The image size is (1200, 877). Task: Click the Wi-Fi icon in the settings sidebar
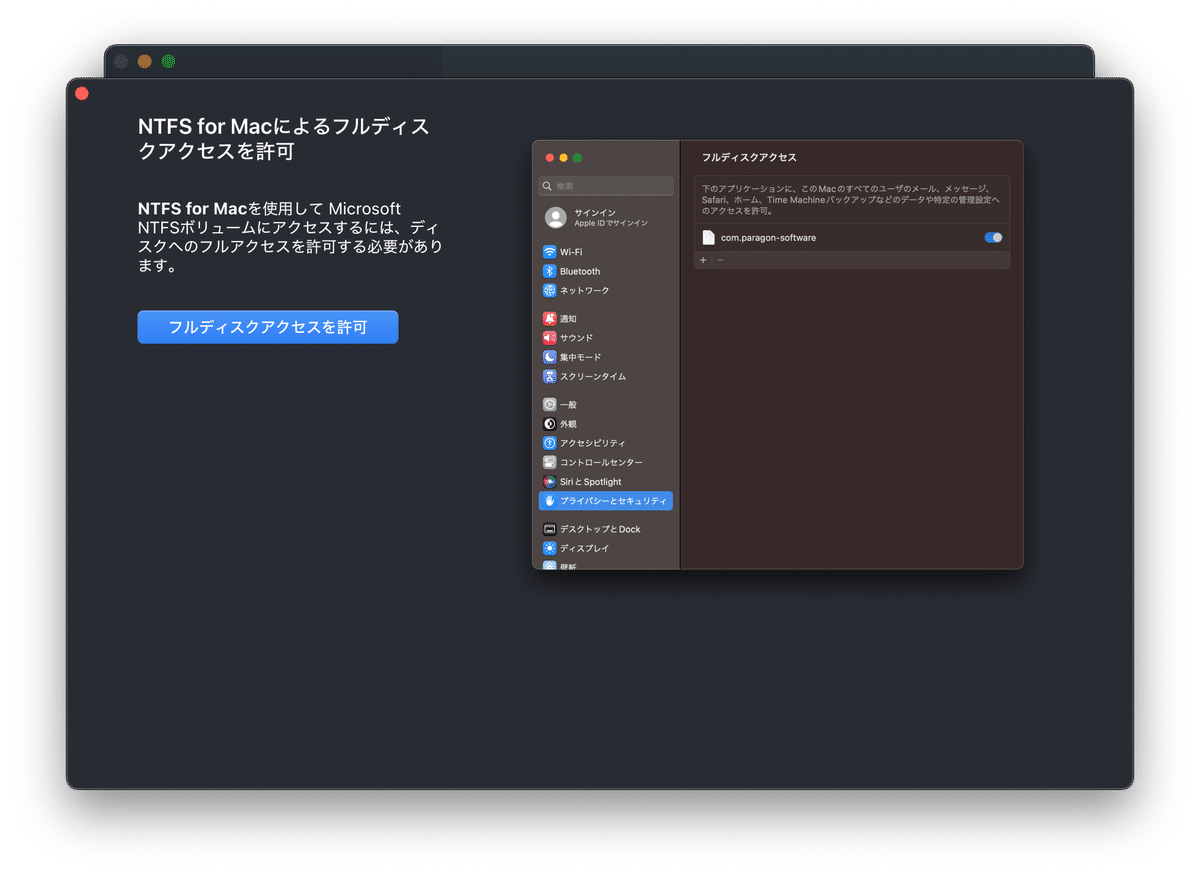(549, 252)
